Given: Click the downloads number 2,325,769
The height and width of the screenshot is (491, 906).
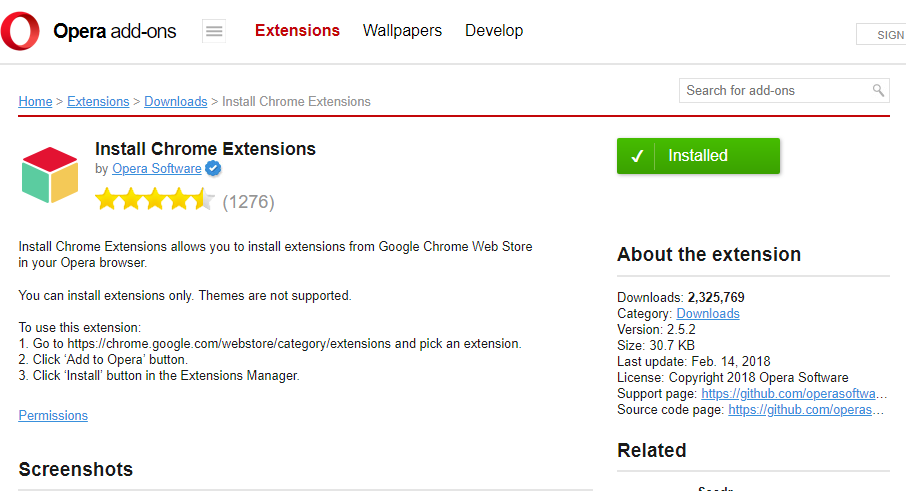Looking at the screenshot, I should pyautogui.click(x=716, y=297).
